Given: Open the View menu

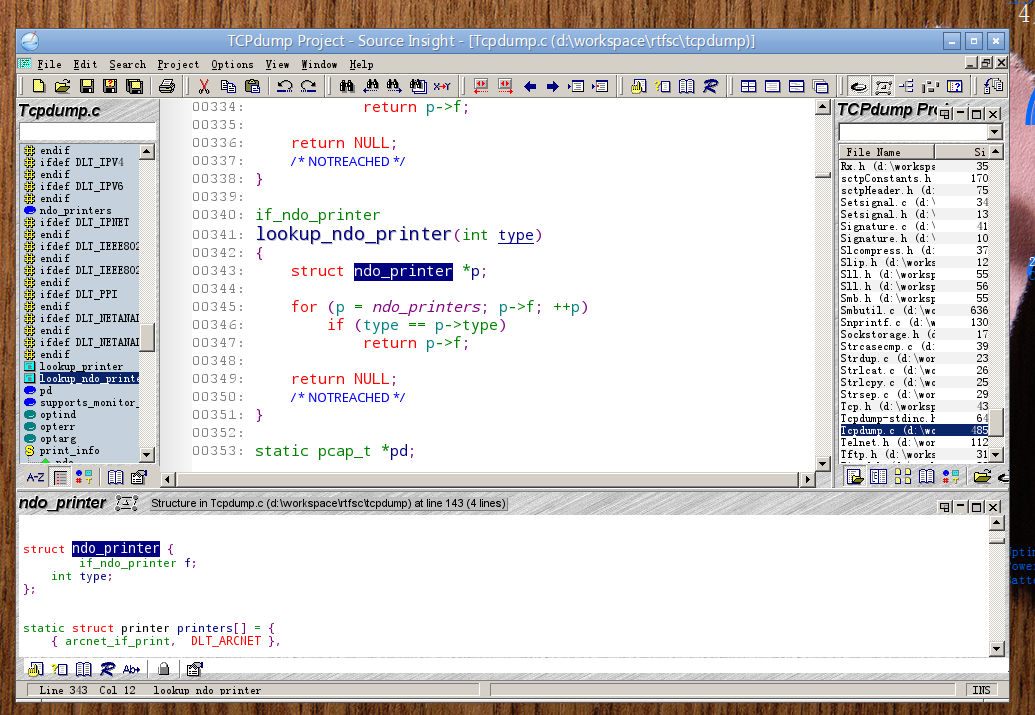Looking at the screenshot, I should click(277, 64).
